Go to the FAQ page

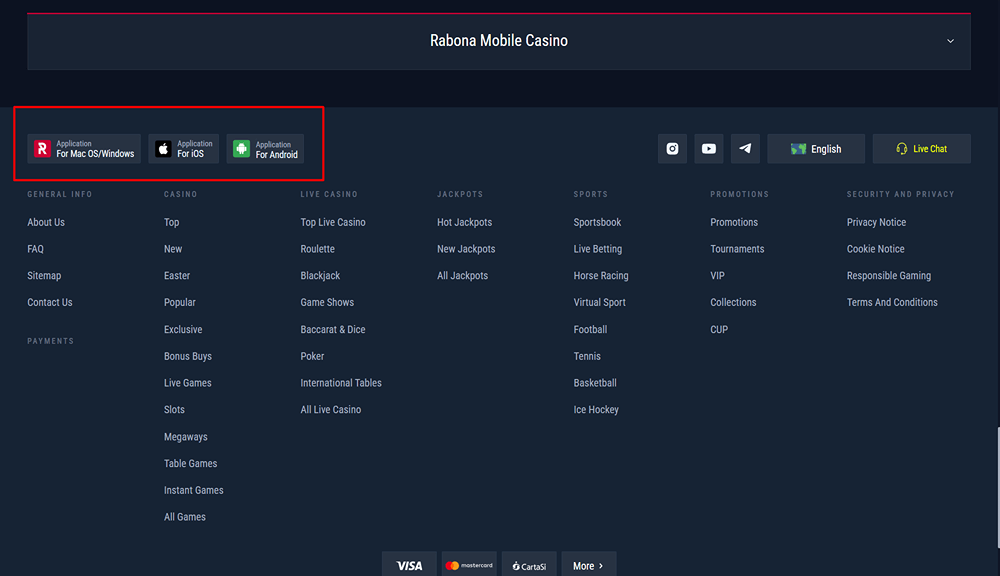[x=36, y=249]
